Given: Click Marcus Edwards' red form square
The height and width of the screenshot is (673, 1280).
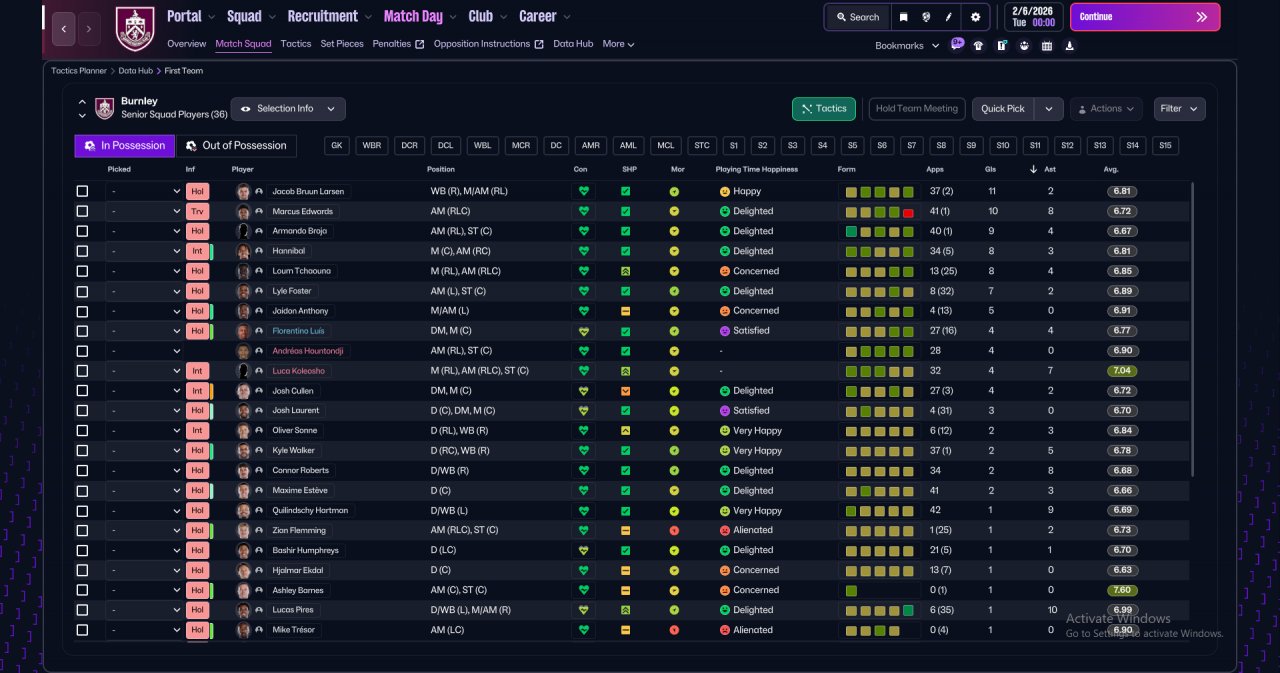Looking at the screenshot, I should point(908,212).
